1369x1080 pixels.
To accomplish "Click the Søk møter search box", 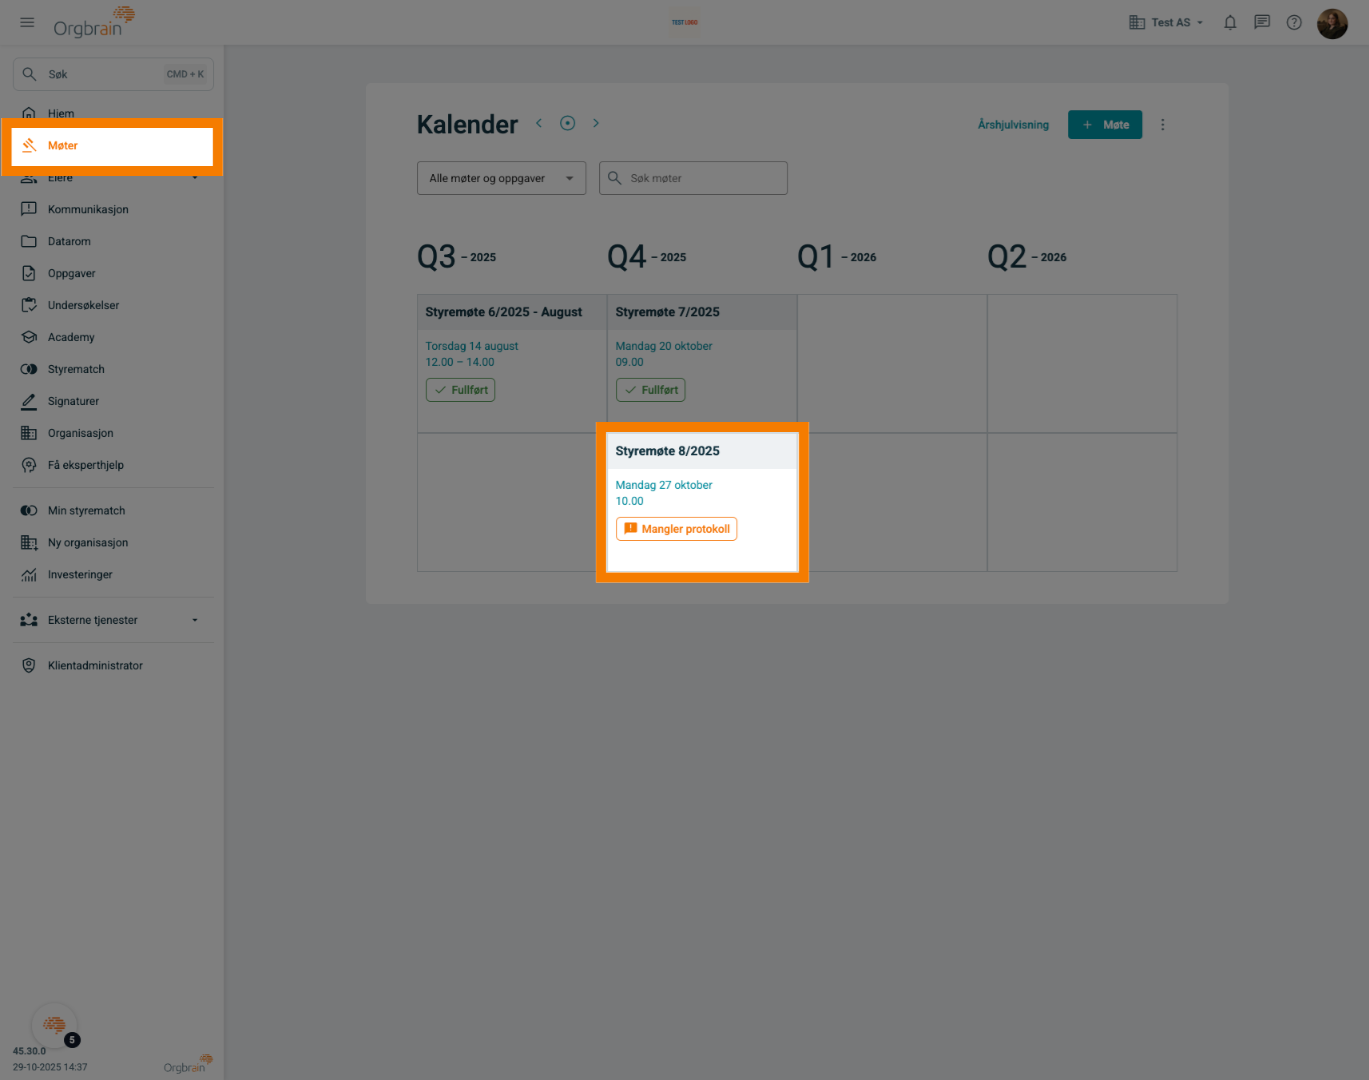I will pos(693,178).
